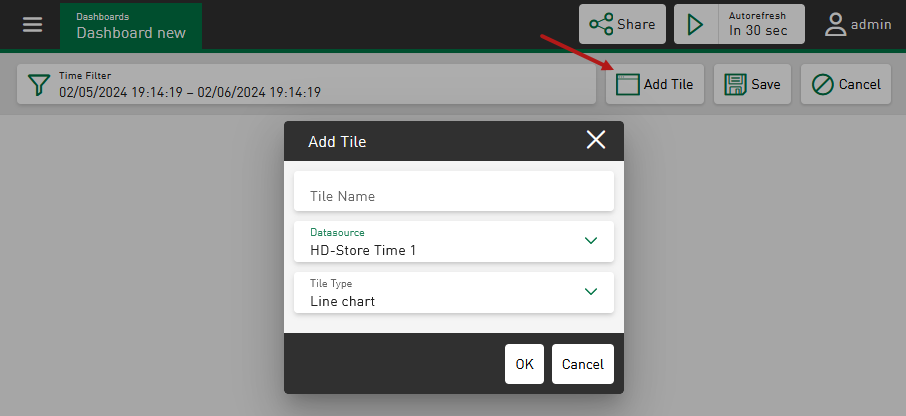
Task: Click OK in the Add Tile dialog
Action: pos(524,364)
